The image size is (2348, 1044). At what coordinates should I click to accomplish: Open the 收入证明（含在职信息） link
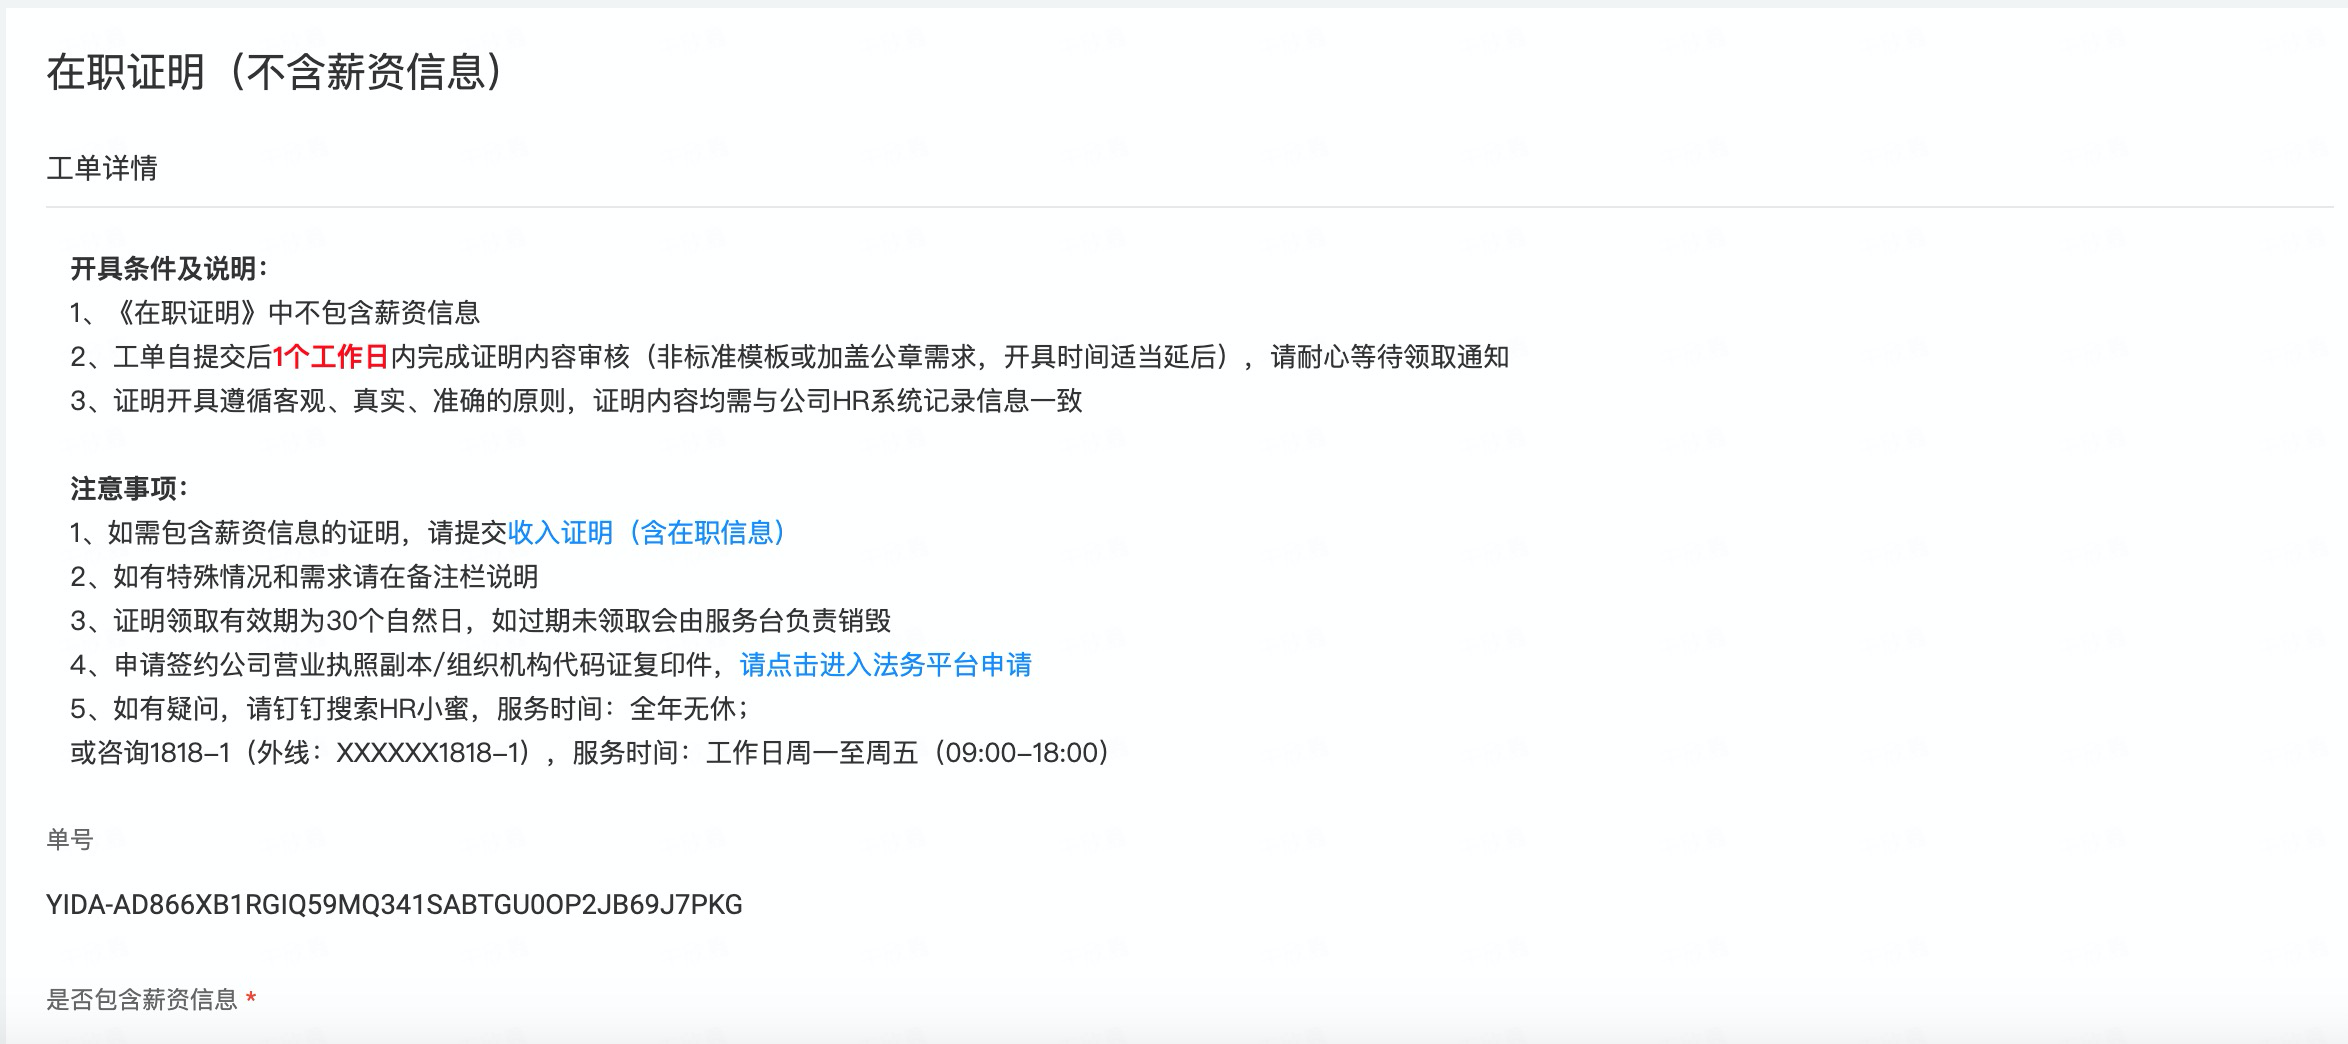[x=647, y=533]
